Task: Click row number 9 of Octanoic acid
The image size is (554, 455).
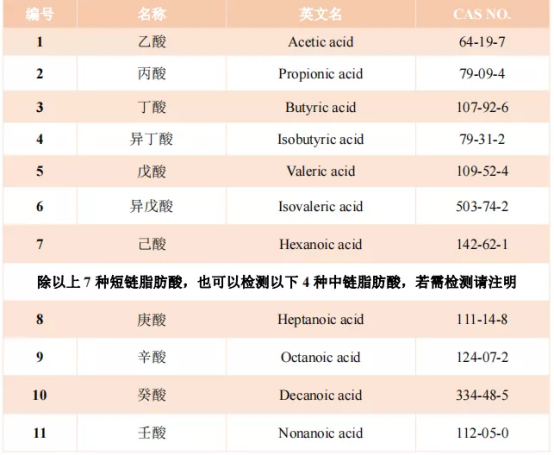Action: pos(40,357)
